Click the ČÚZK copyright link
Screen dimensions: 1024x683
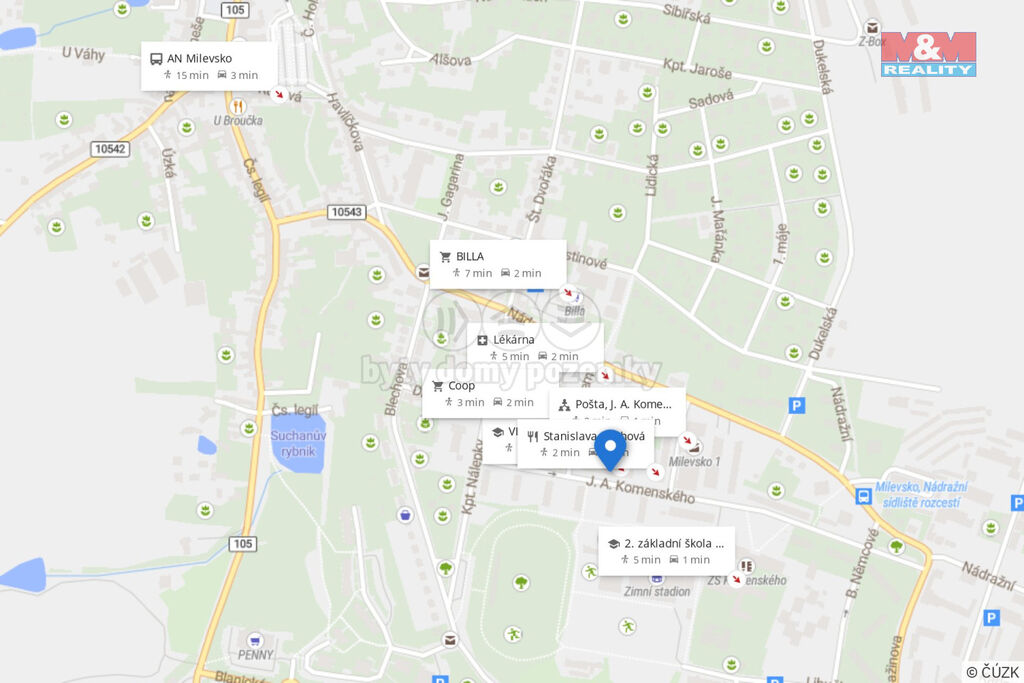992,672
